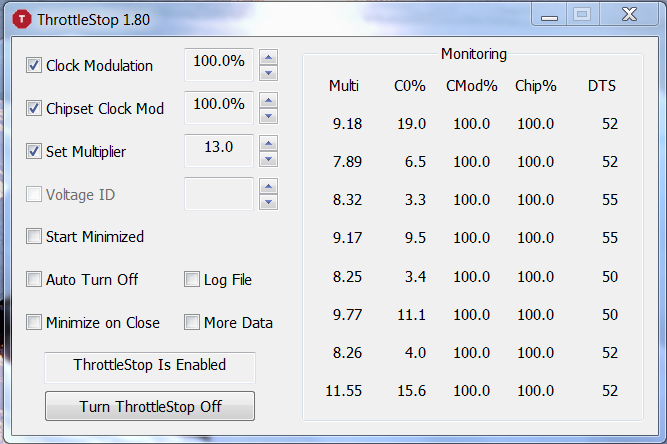Click the Chipset Clock Mod 100.0% field
Screen dimensions: 667x444
tap(219, 108)
